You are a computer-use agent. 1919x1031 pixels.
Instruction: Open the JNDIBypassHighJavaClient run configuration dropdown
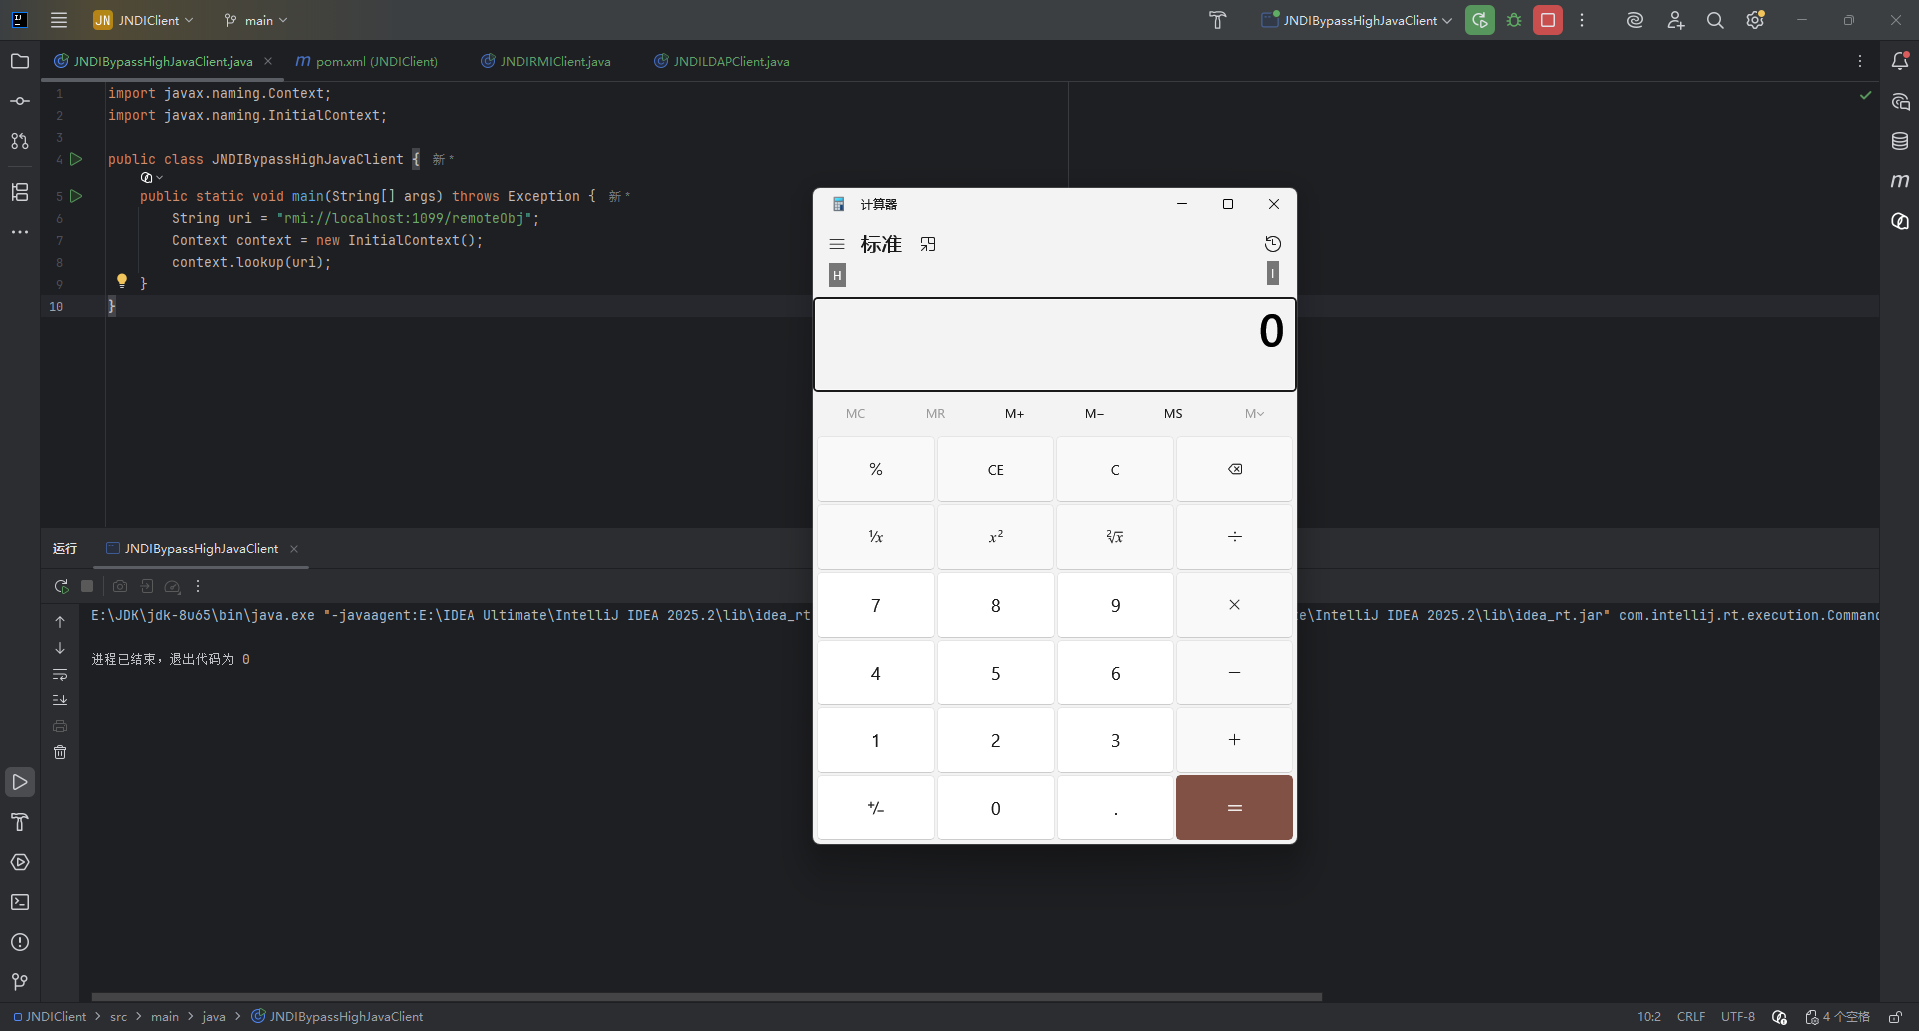click(1357, 20)
